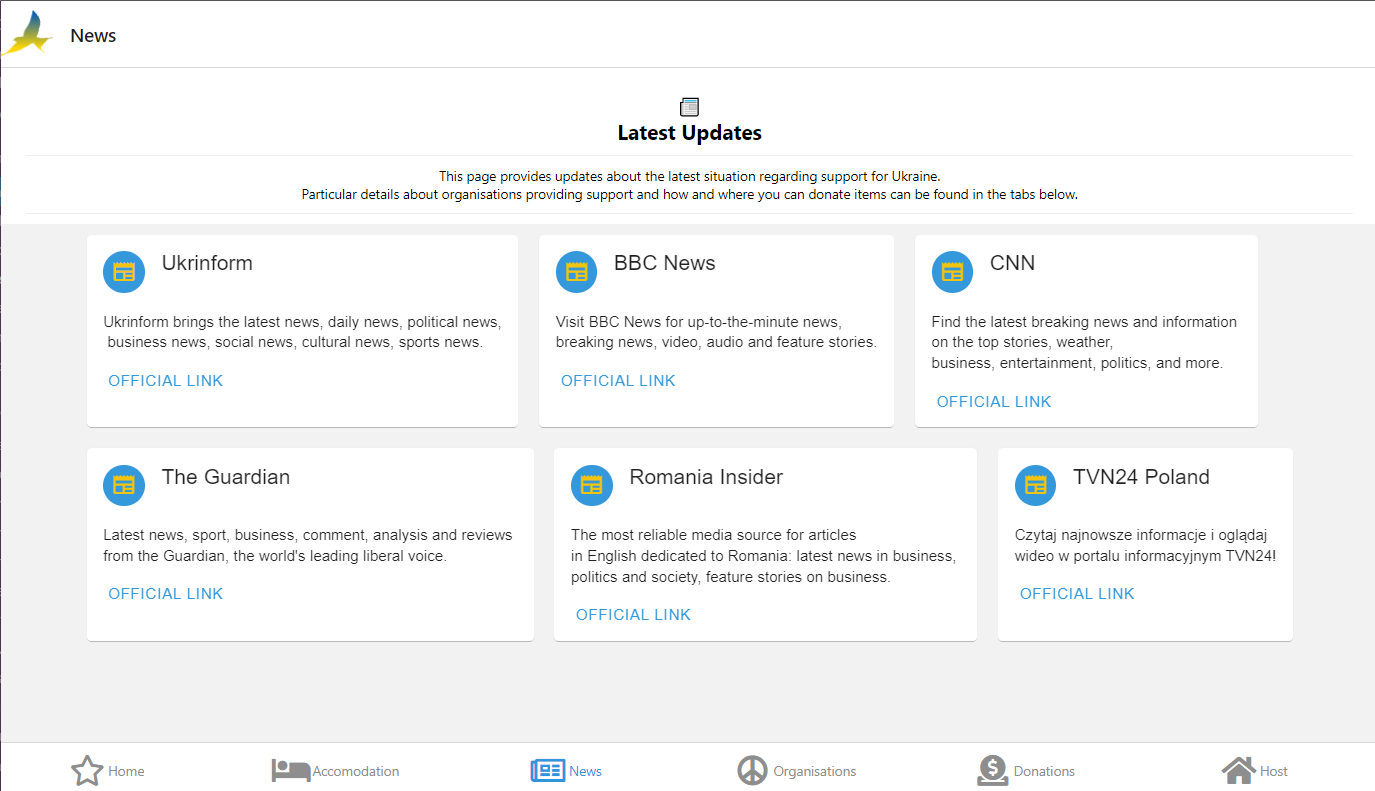
Task: Open BBC News OFFICIAL LINK
Action: coord(618,381)
